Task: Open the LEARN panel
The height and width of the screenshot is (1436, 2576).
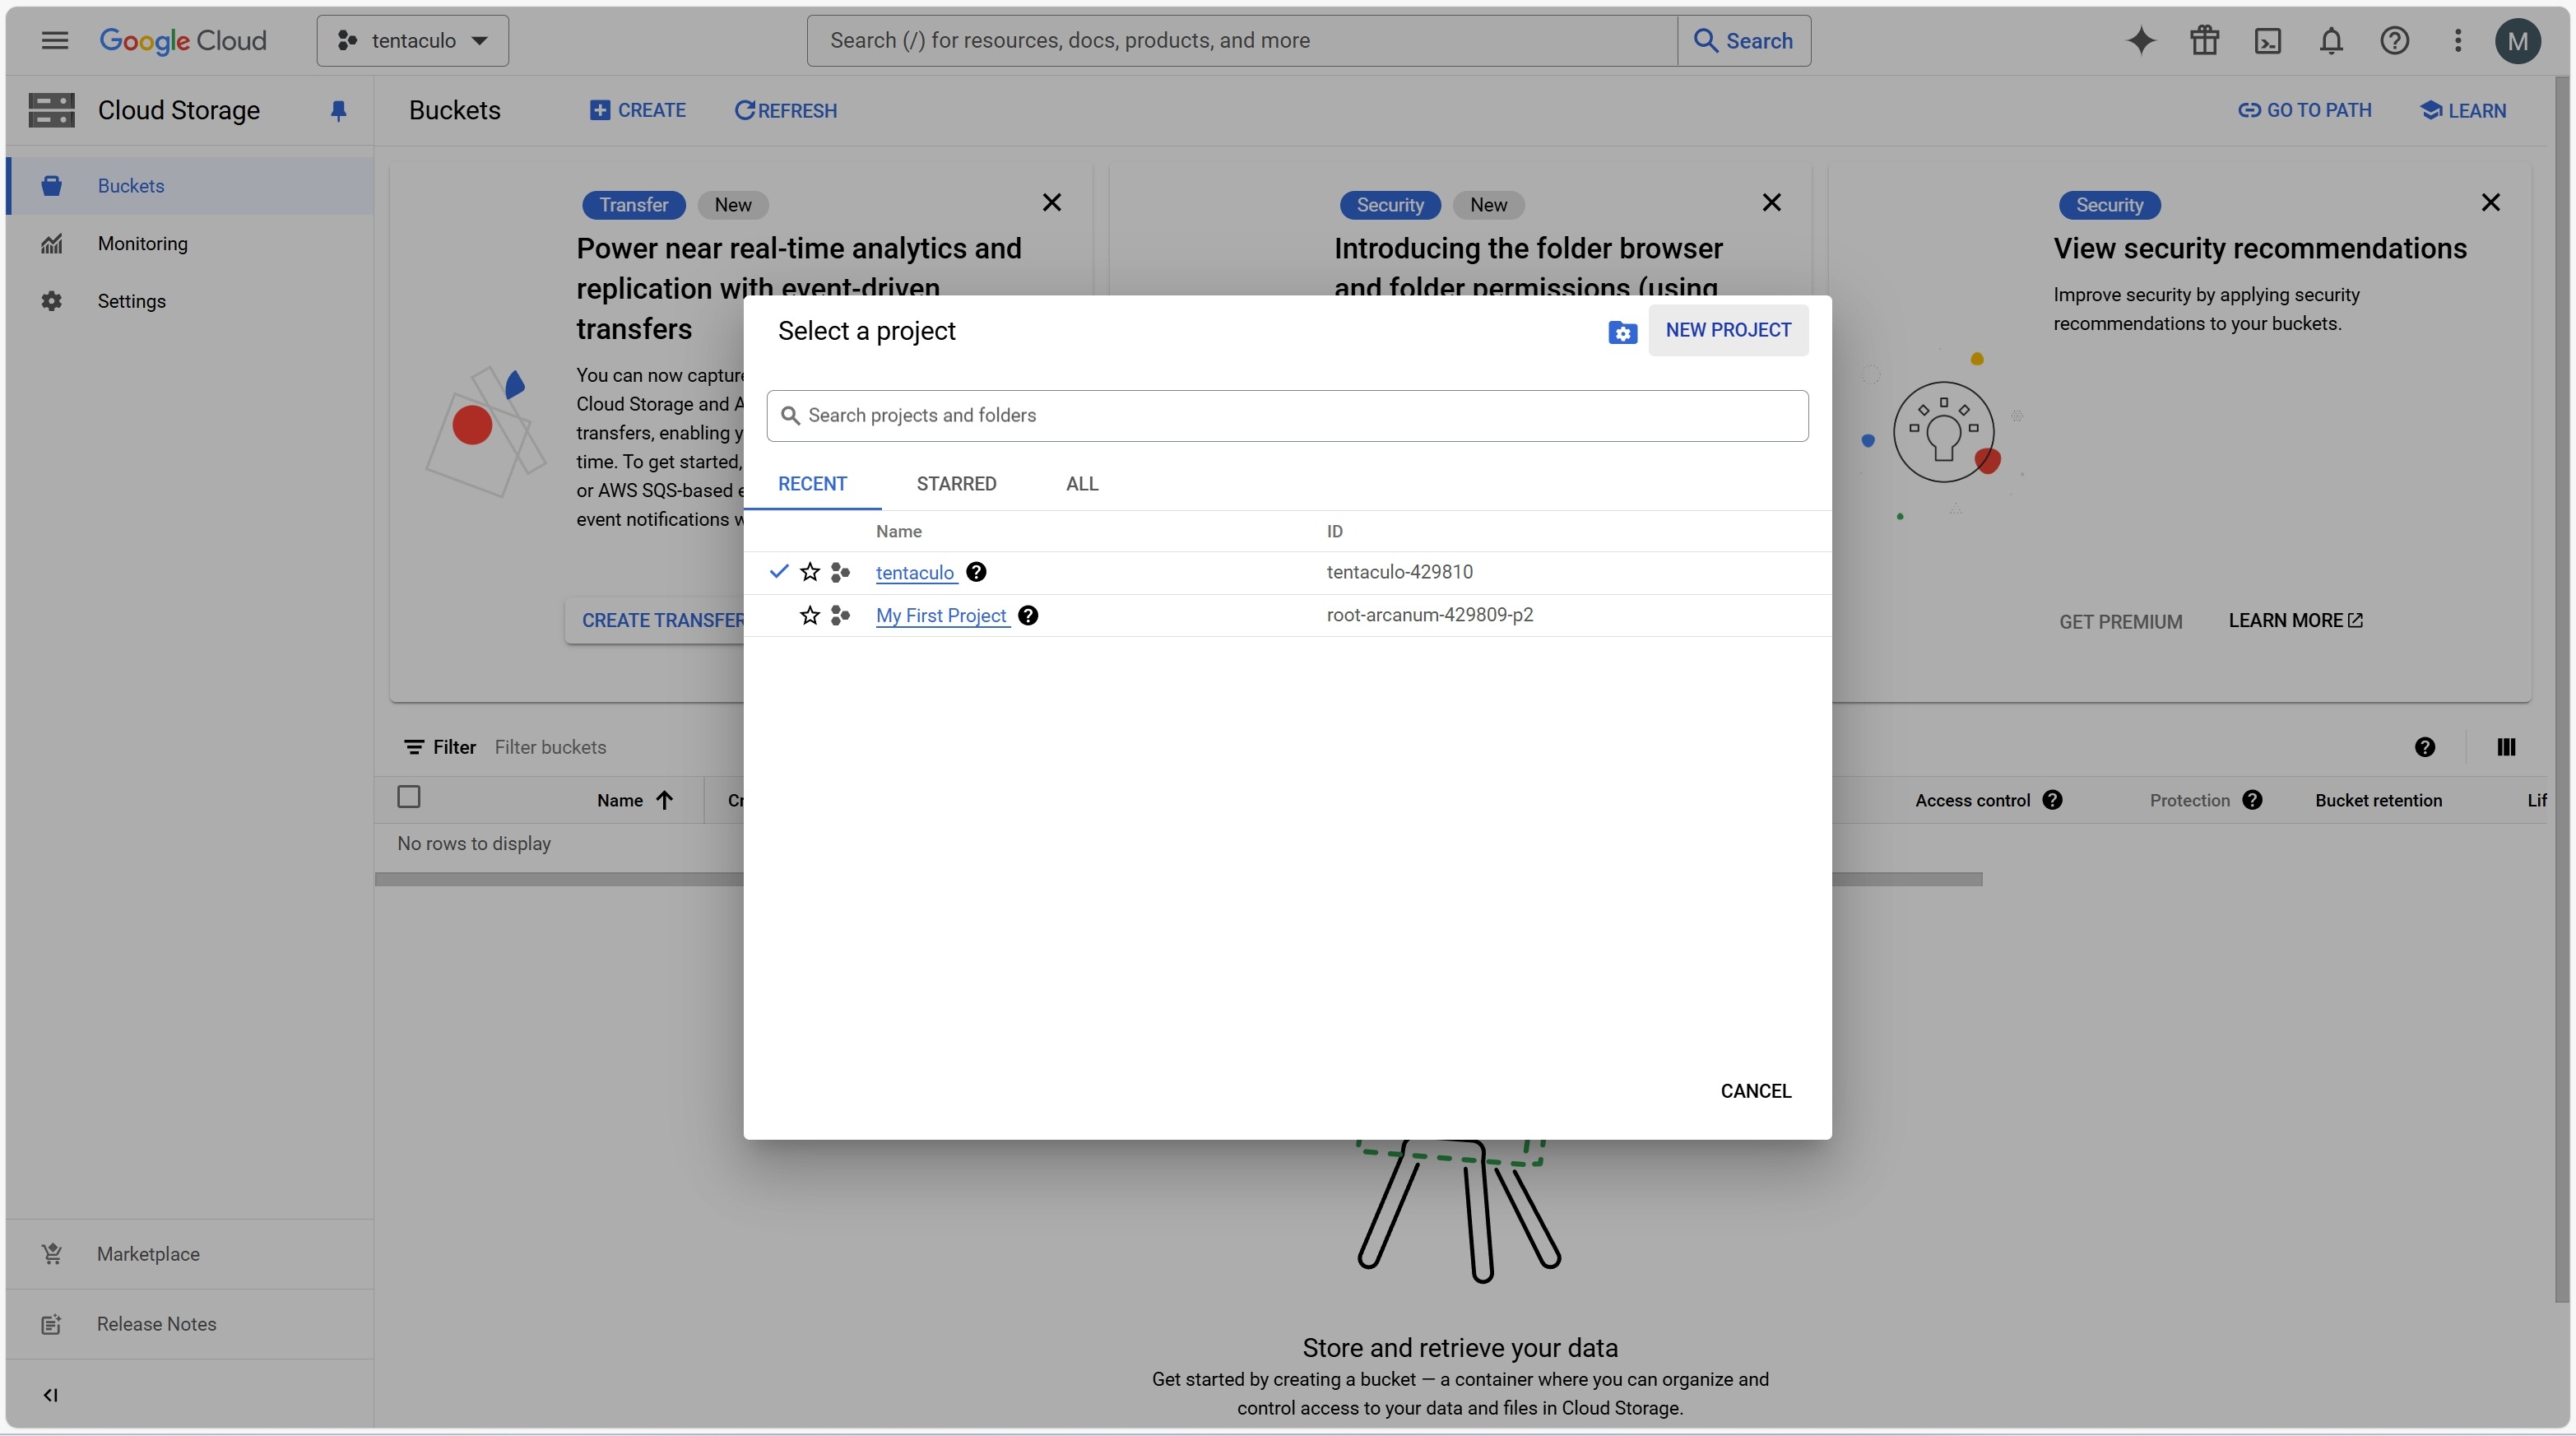Action: click(2464, 111)
